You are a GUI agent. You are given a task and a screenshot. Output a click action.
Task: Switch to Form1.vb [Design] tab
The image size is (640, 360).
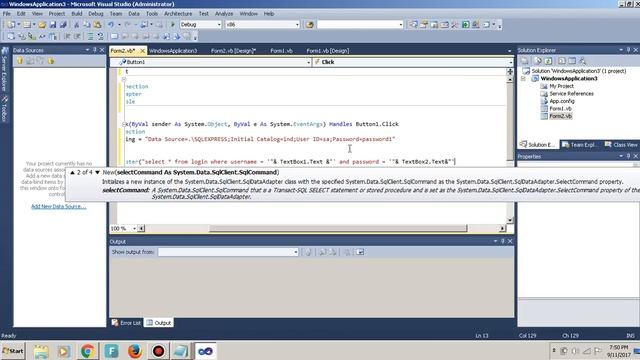tap(328, 51)
